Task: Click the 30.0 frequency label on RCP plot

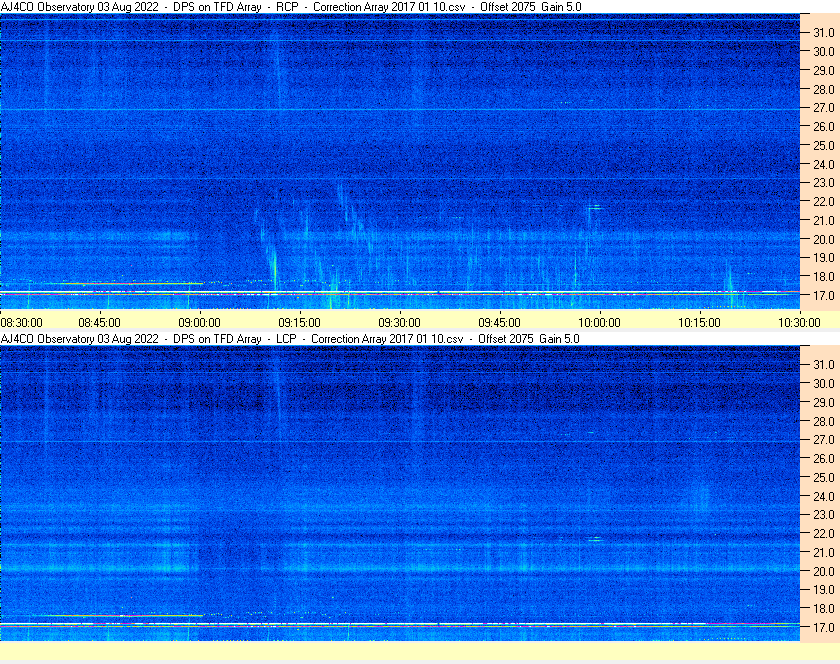Action: (824, 51)
